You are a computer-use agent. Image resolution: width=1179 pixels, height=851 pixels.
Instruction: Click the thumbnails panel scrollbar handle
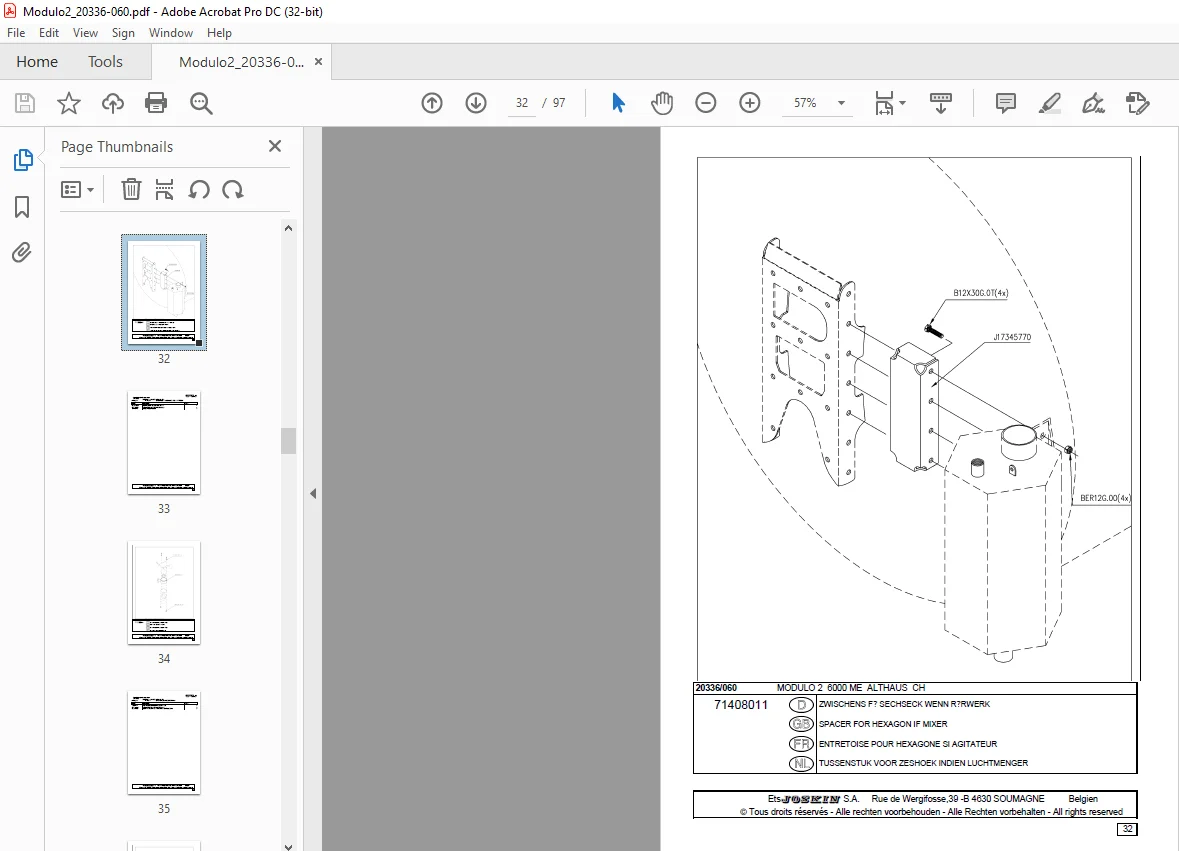point(288,441)
